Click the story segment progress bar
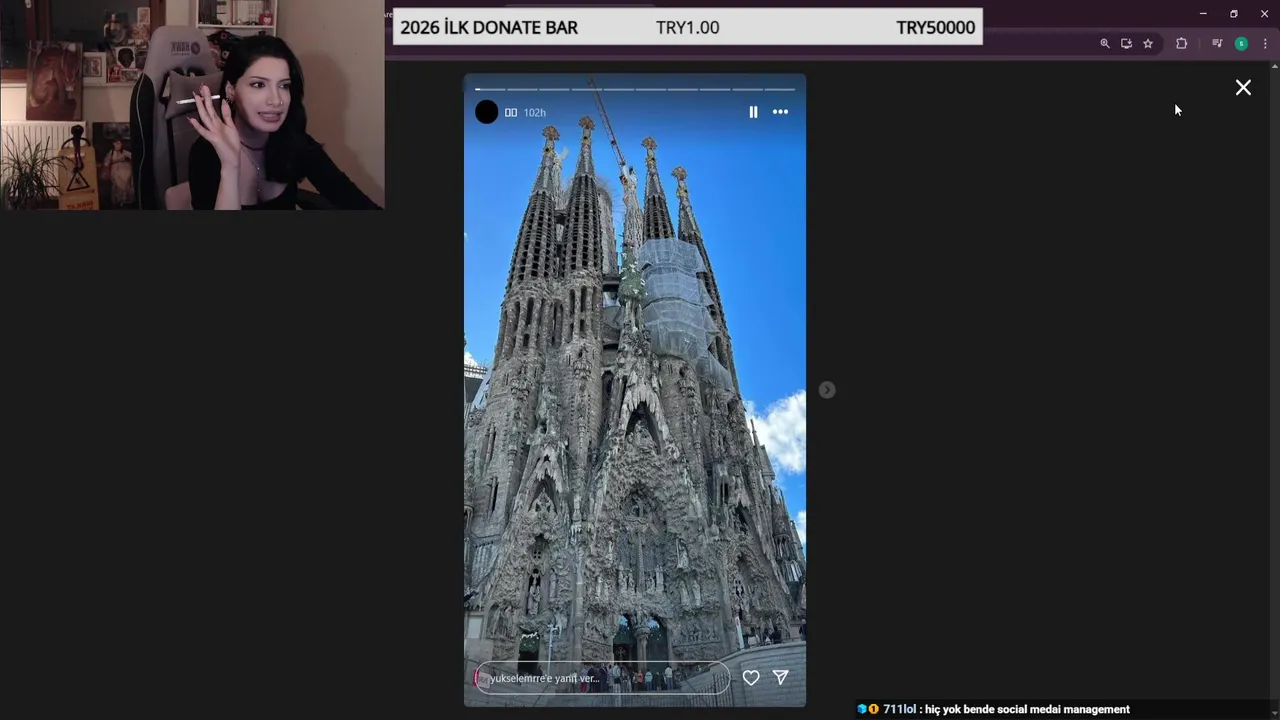Viewport: 1280px width, 720px height. (635, 89)
